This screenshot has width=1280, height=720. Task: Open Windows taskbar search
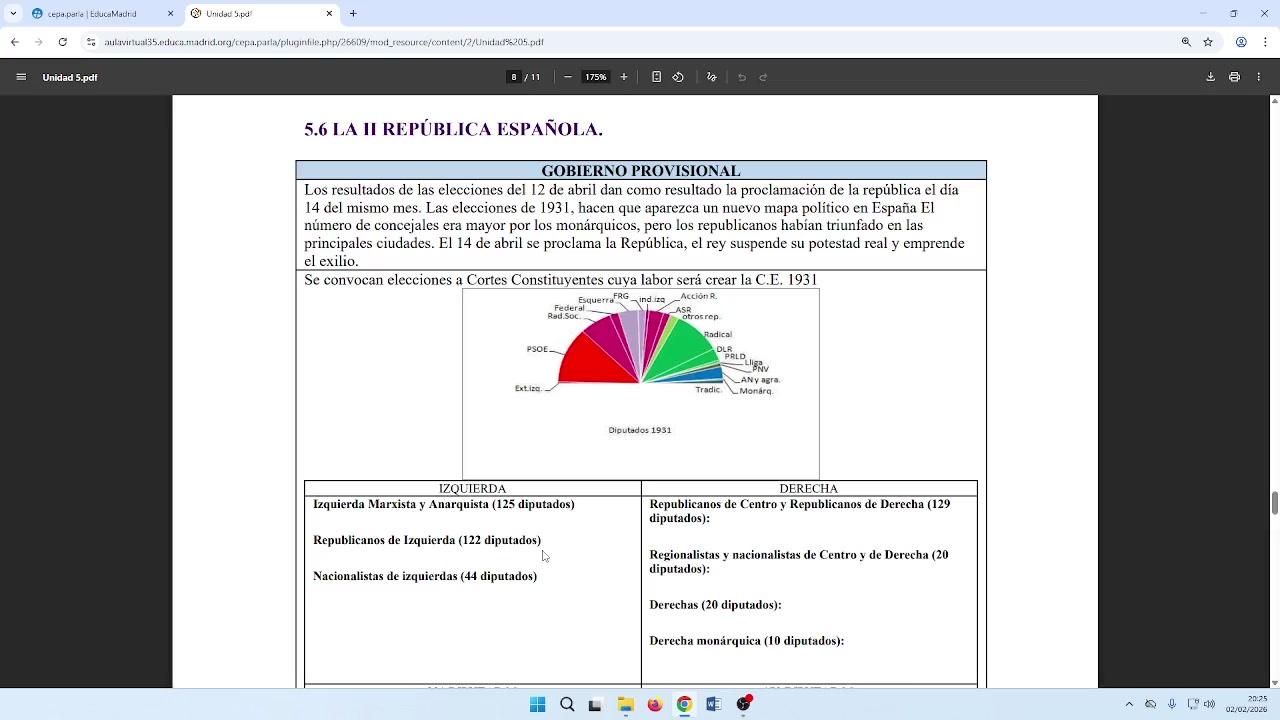click(567, 704)
